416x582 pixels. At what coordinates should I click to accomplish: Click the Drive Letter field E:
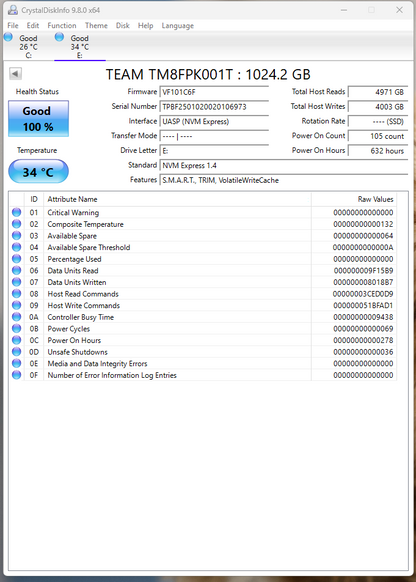(214, 151)
